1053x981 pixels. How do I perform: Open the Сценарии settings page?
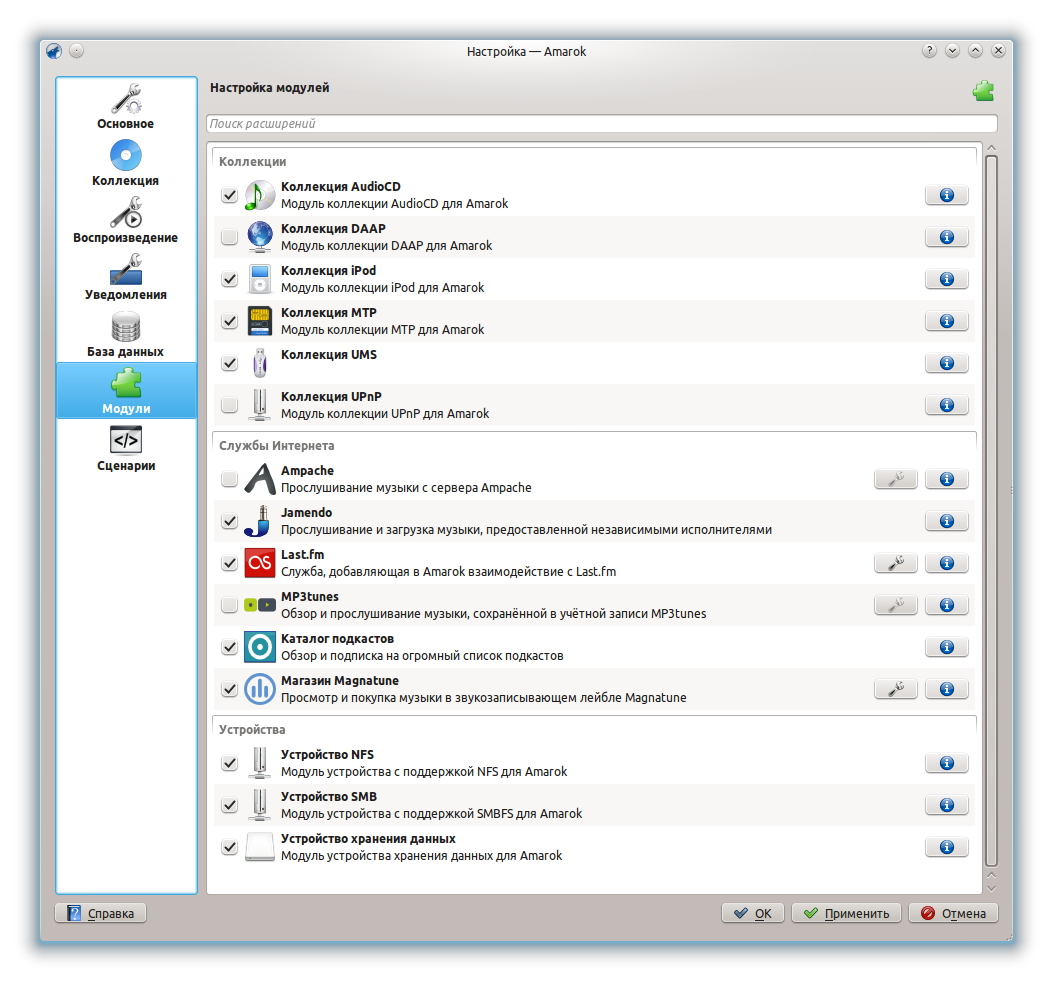click(126, 449)
